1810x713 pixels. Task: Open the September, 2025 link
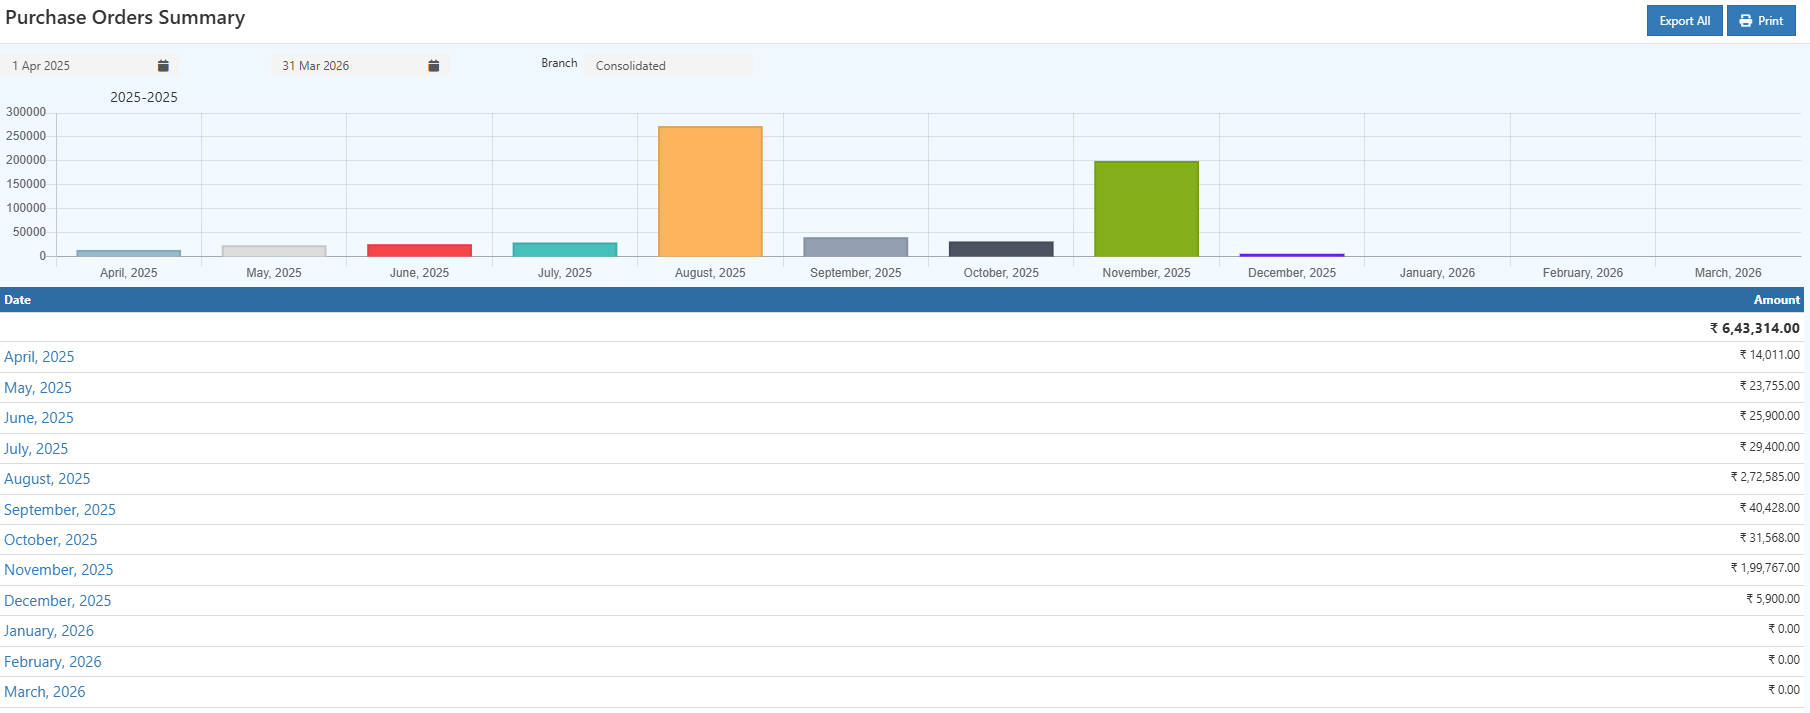pos(60,510)
